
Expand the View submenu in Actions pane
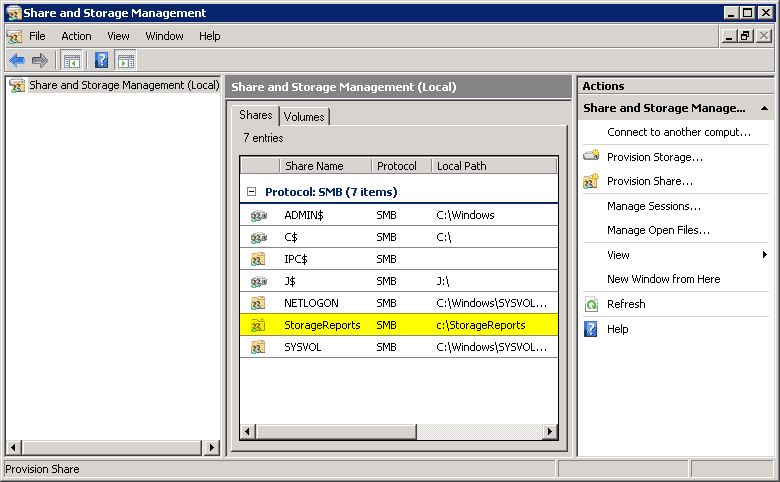pos(765,255)
